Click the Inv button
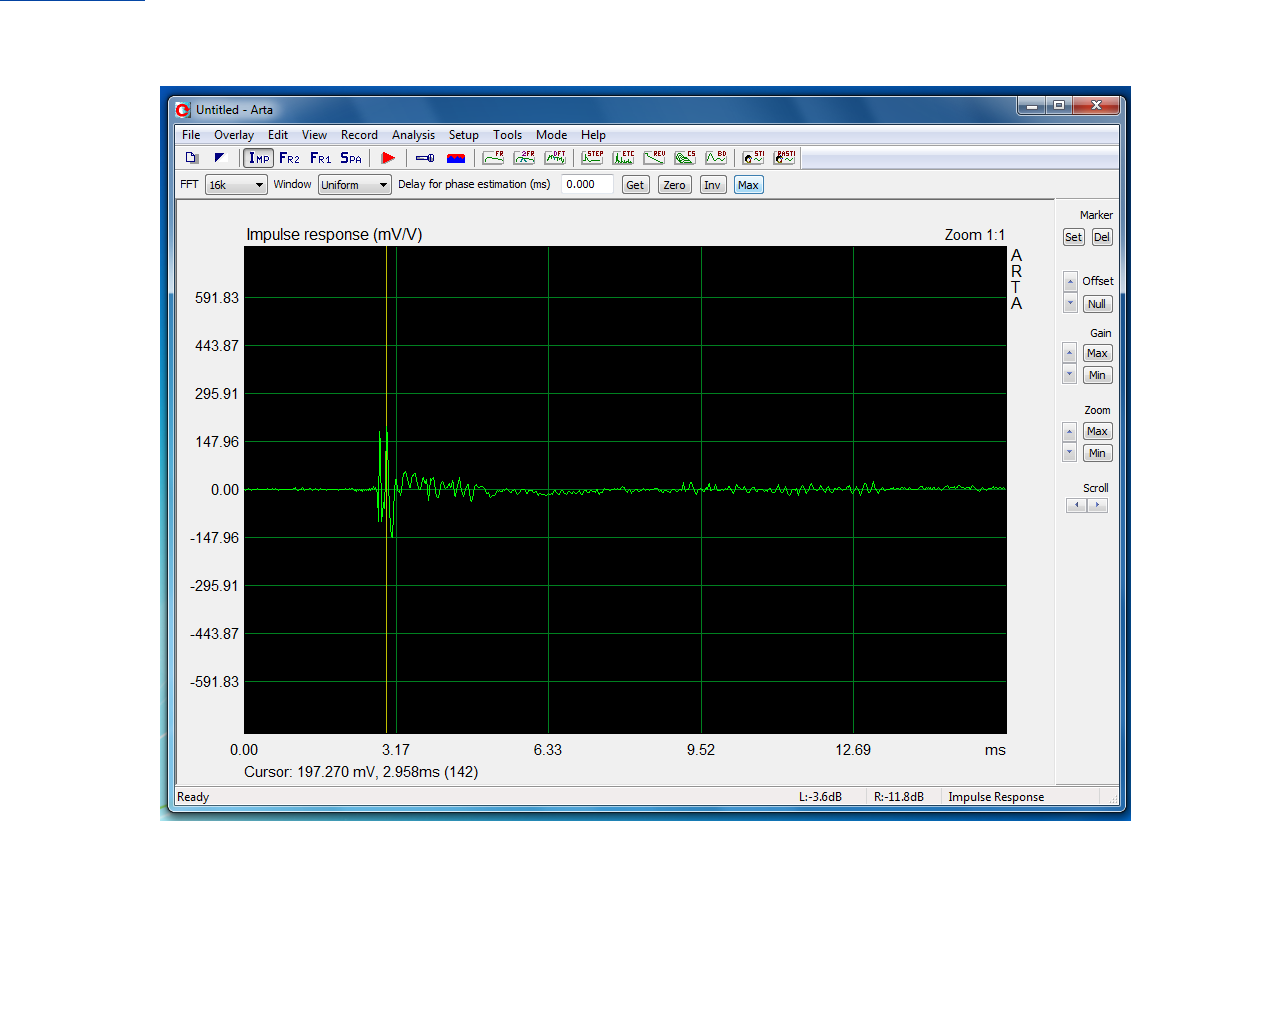This screenshot has width=1280, height=1024. (x=712, y=185)
